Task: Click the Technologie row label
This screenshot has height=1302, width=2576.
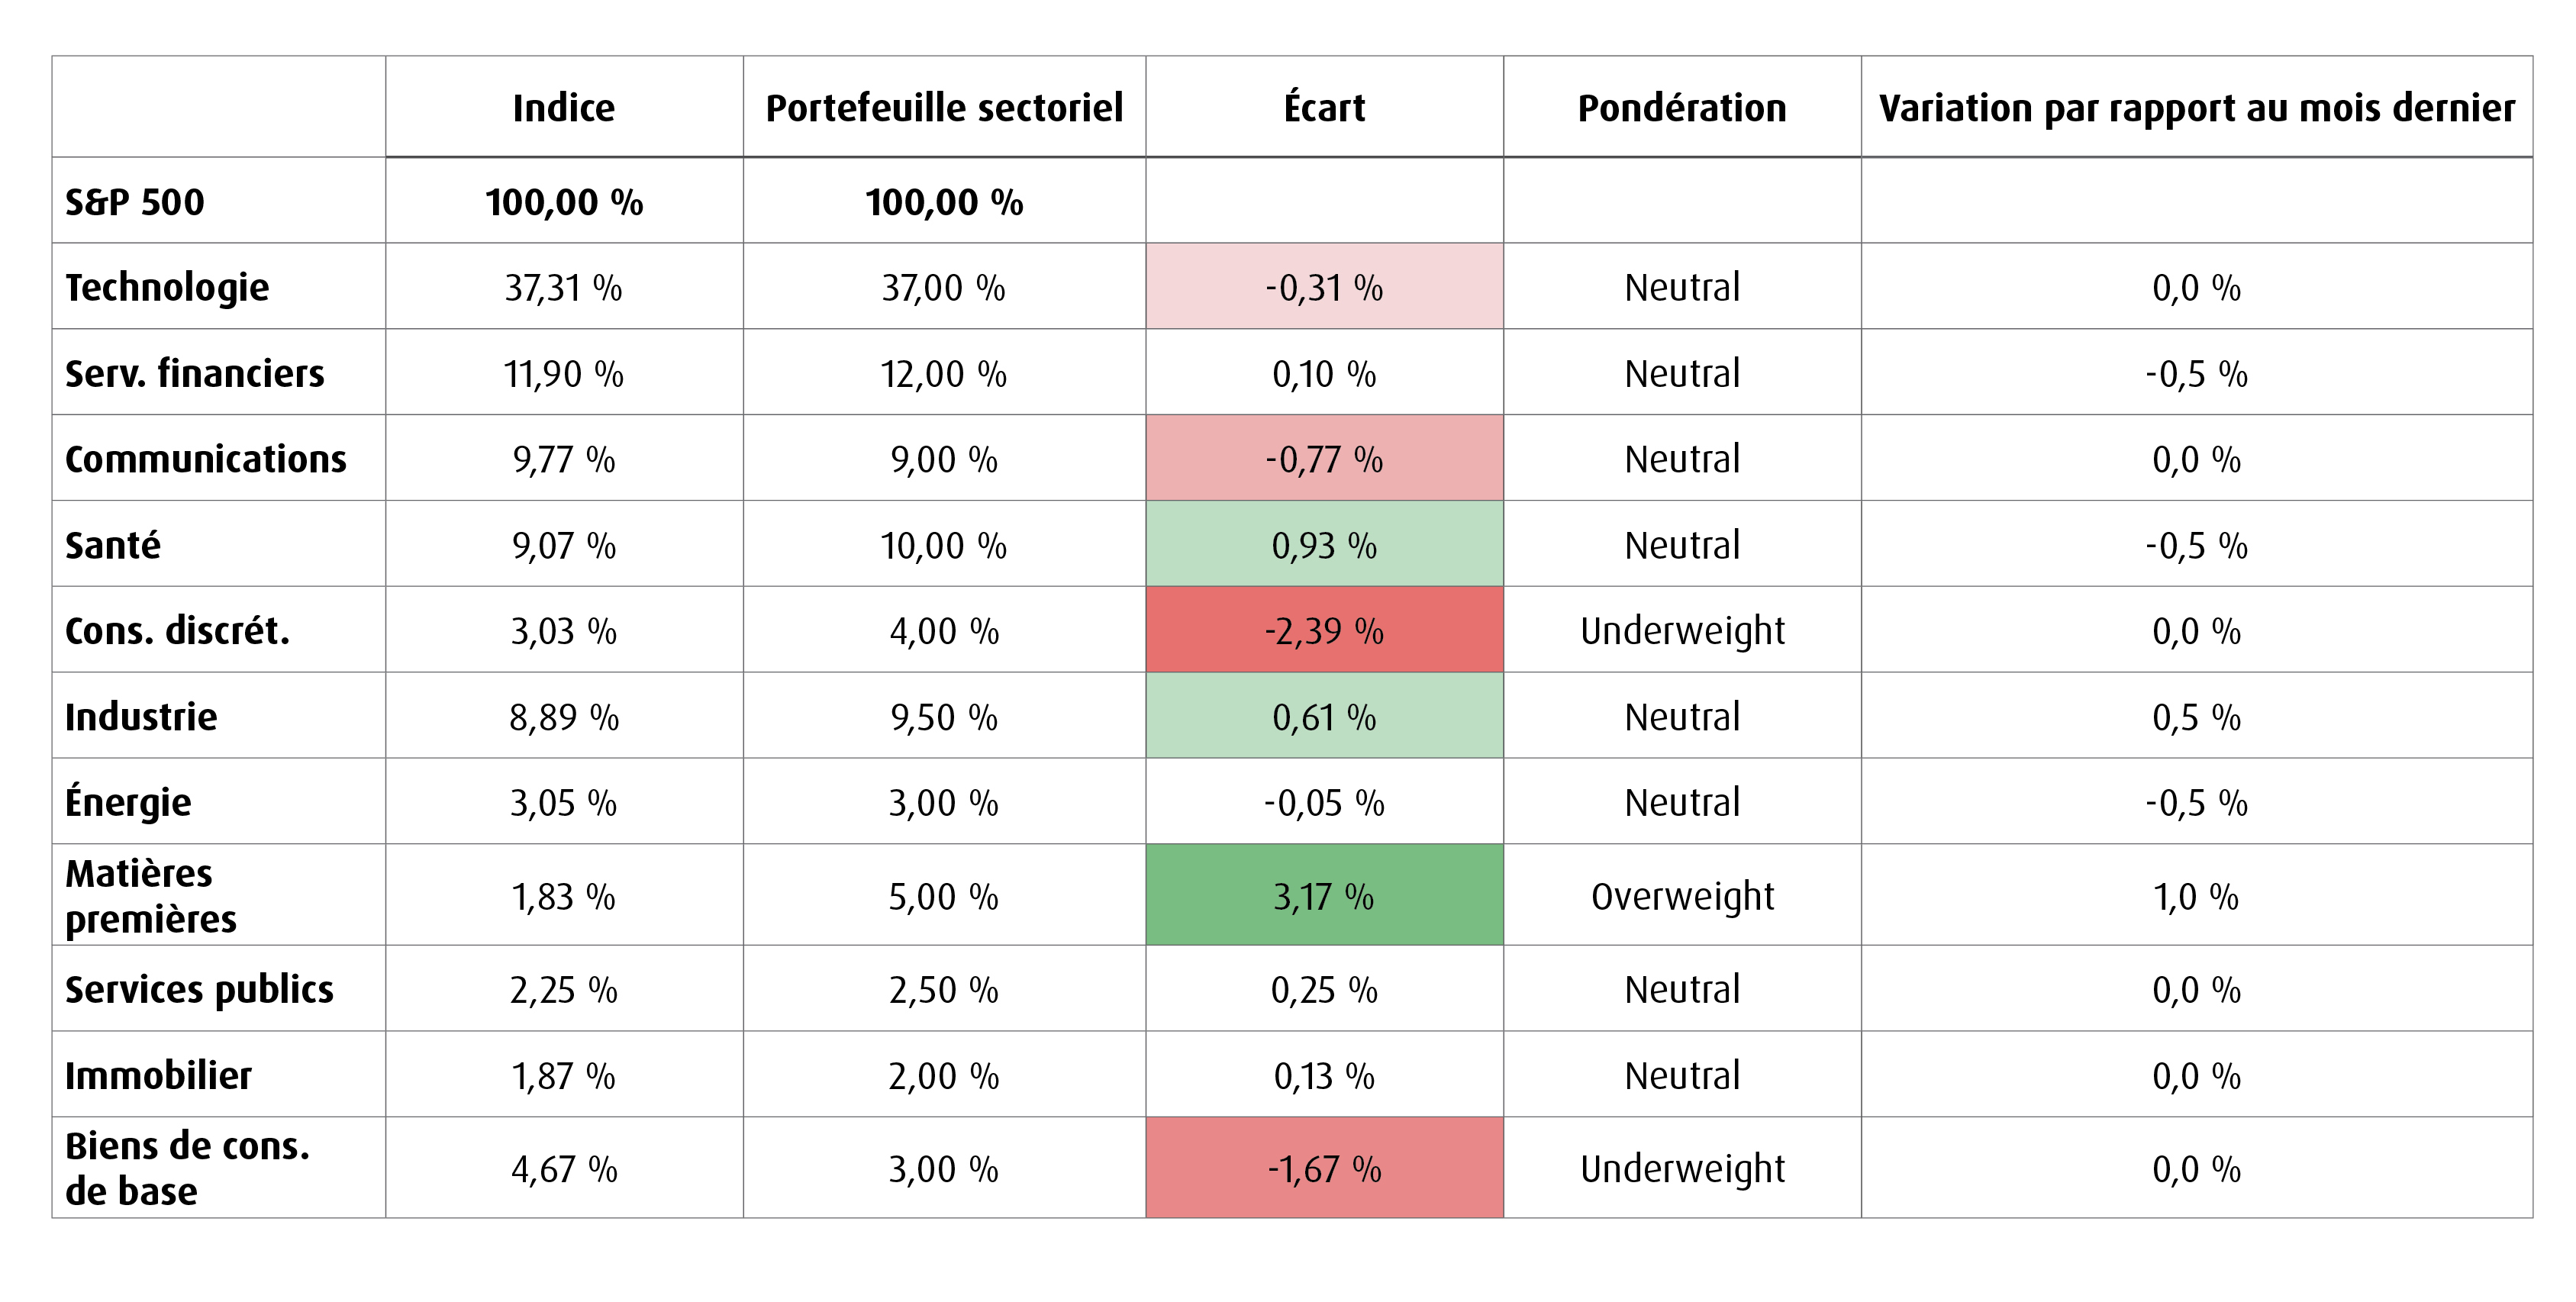Action: 167,288
